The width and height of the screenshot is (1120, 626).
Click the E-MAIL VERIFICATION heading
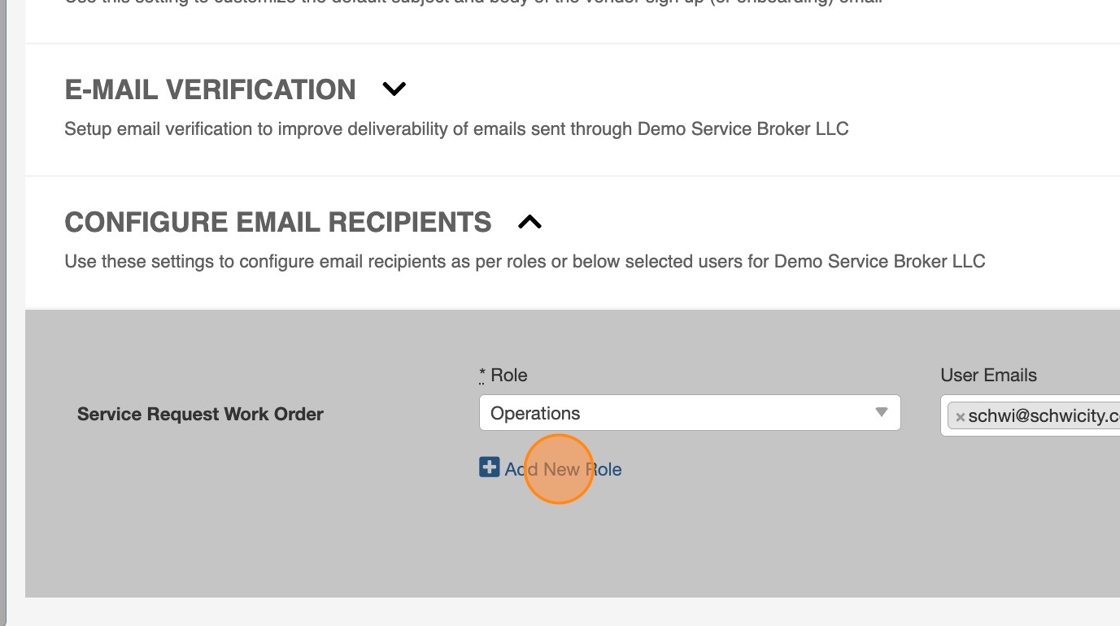coord(210,89)
